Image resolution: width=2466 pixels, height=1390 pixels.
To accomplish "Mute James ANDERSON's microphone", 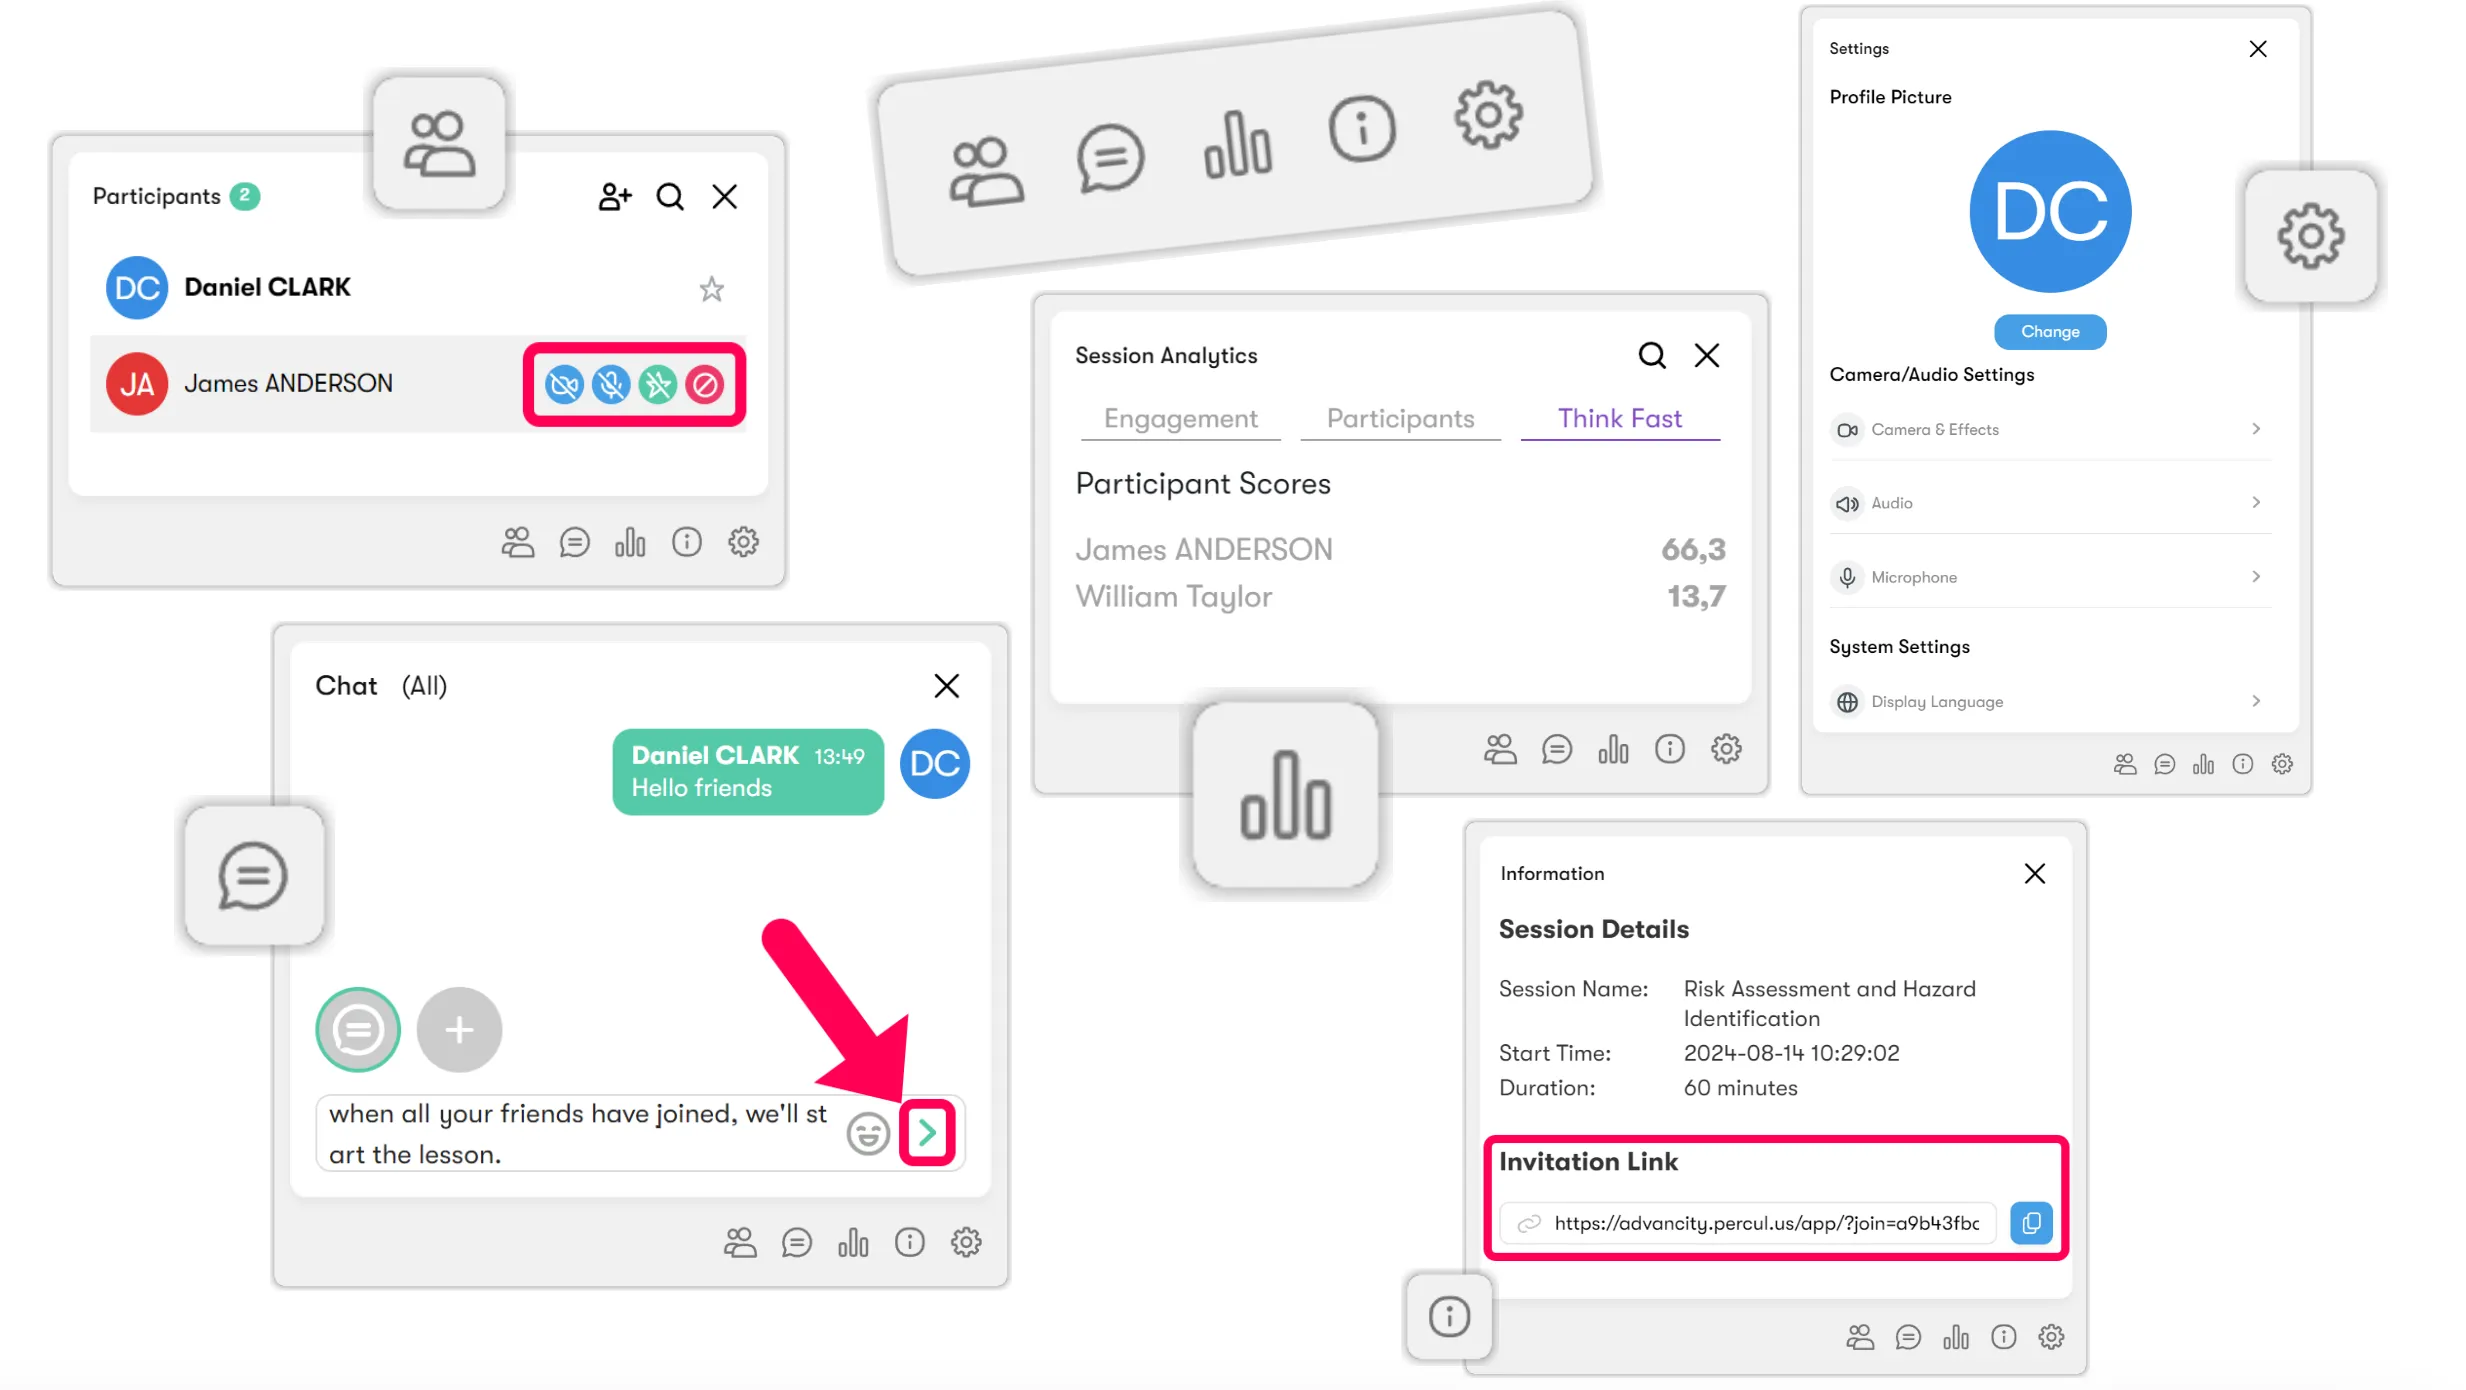I will [x=611, y=385].
